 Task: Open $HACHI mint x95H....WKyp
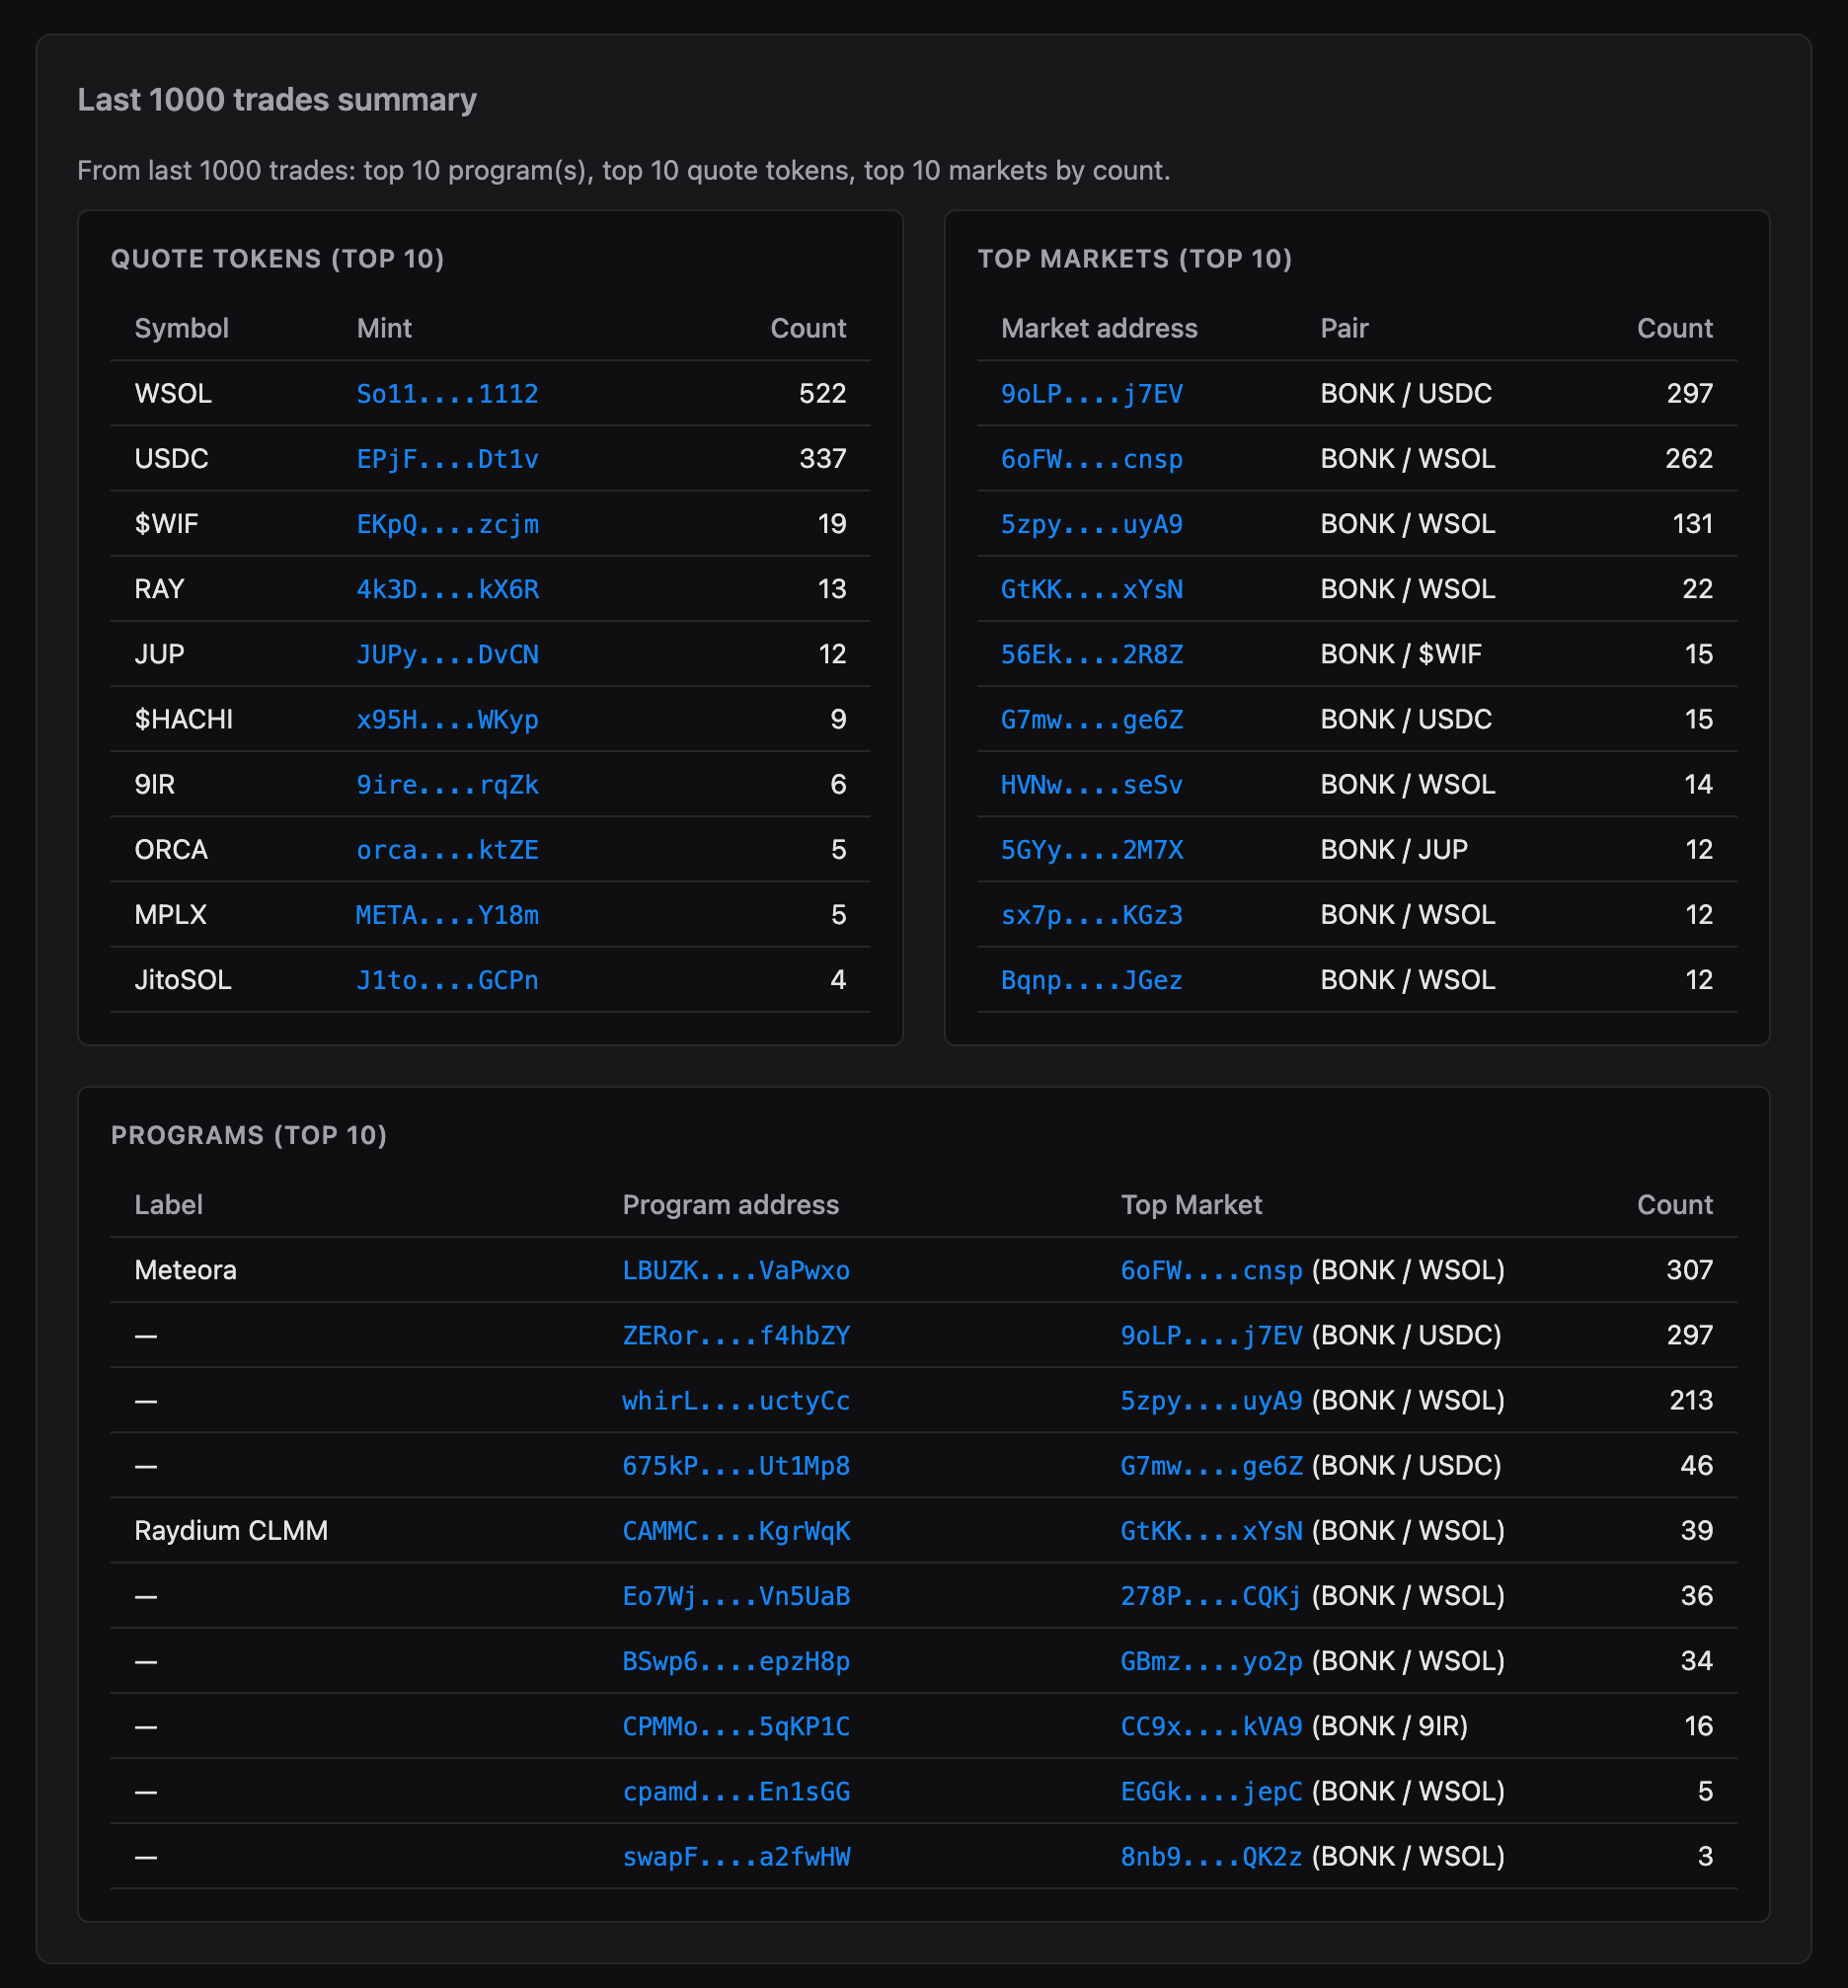447,719
